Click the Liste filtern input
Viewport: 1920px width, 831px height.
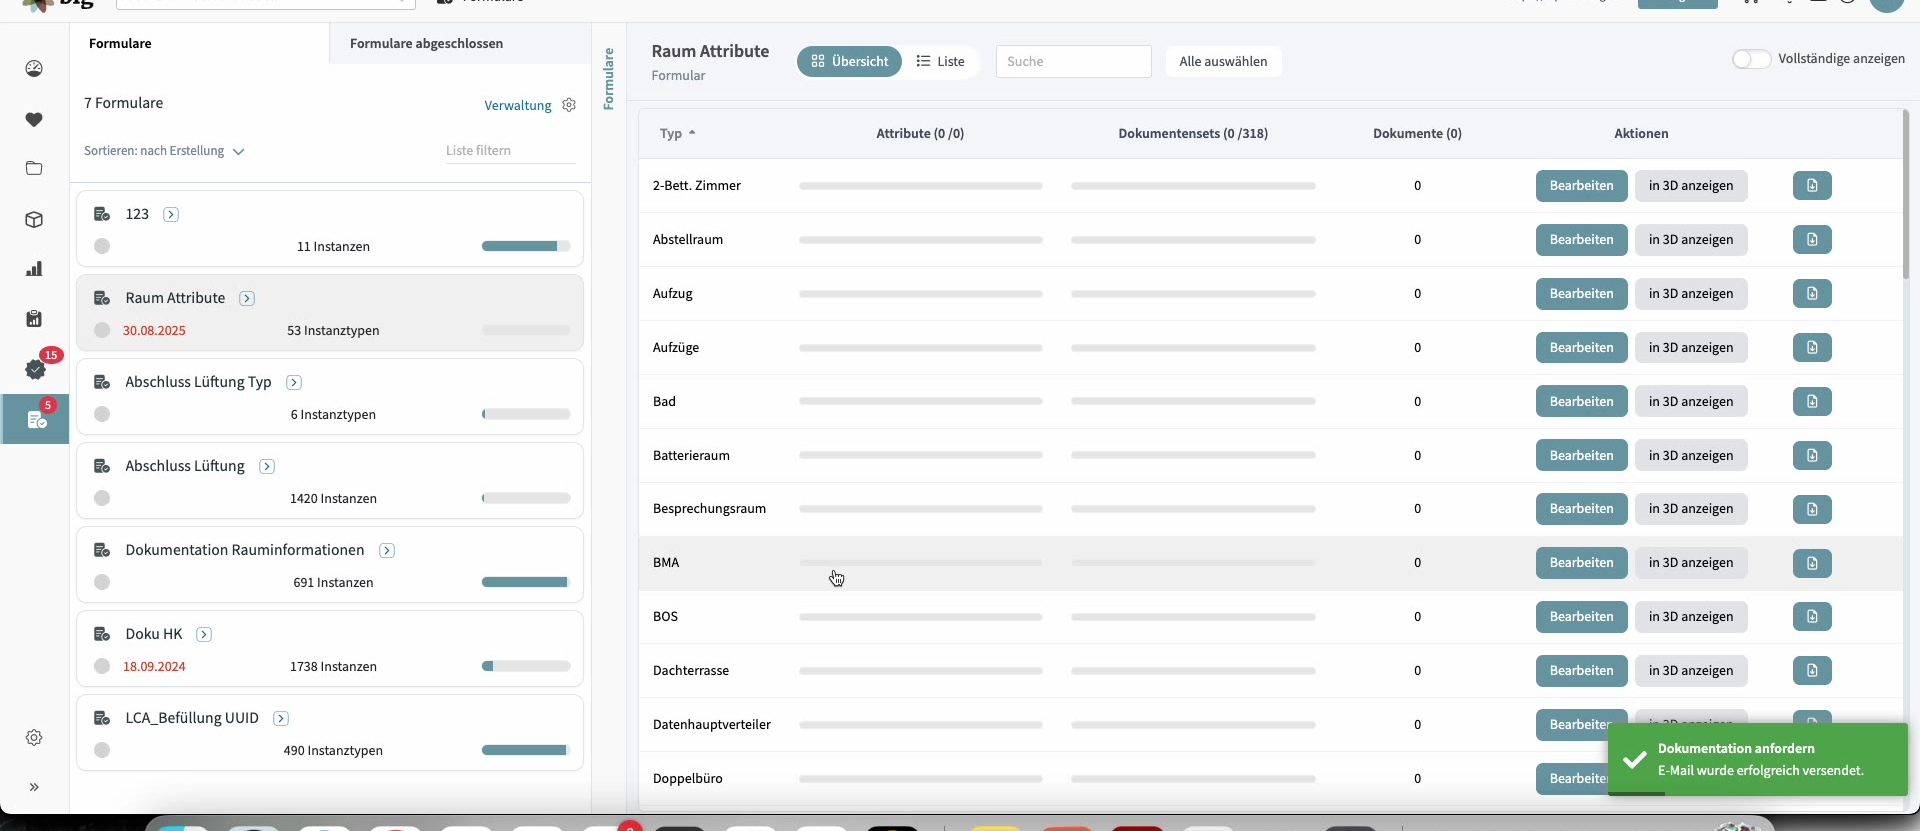coord(510,151)
